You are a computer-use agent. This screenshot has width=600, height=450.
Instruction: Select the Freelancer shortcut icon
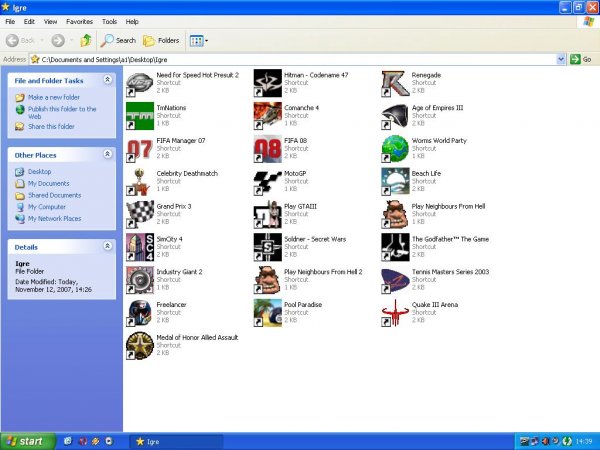point(140,313)
